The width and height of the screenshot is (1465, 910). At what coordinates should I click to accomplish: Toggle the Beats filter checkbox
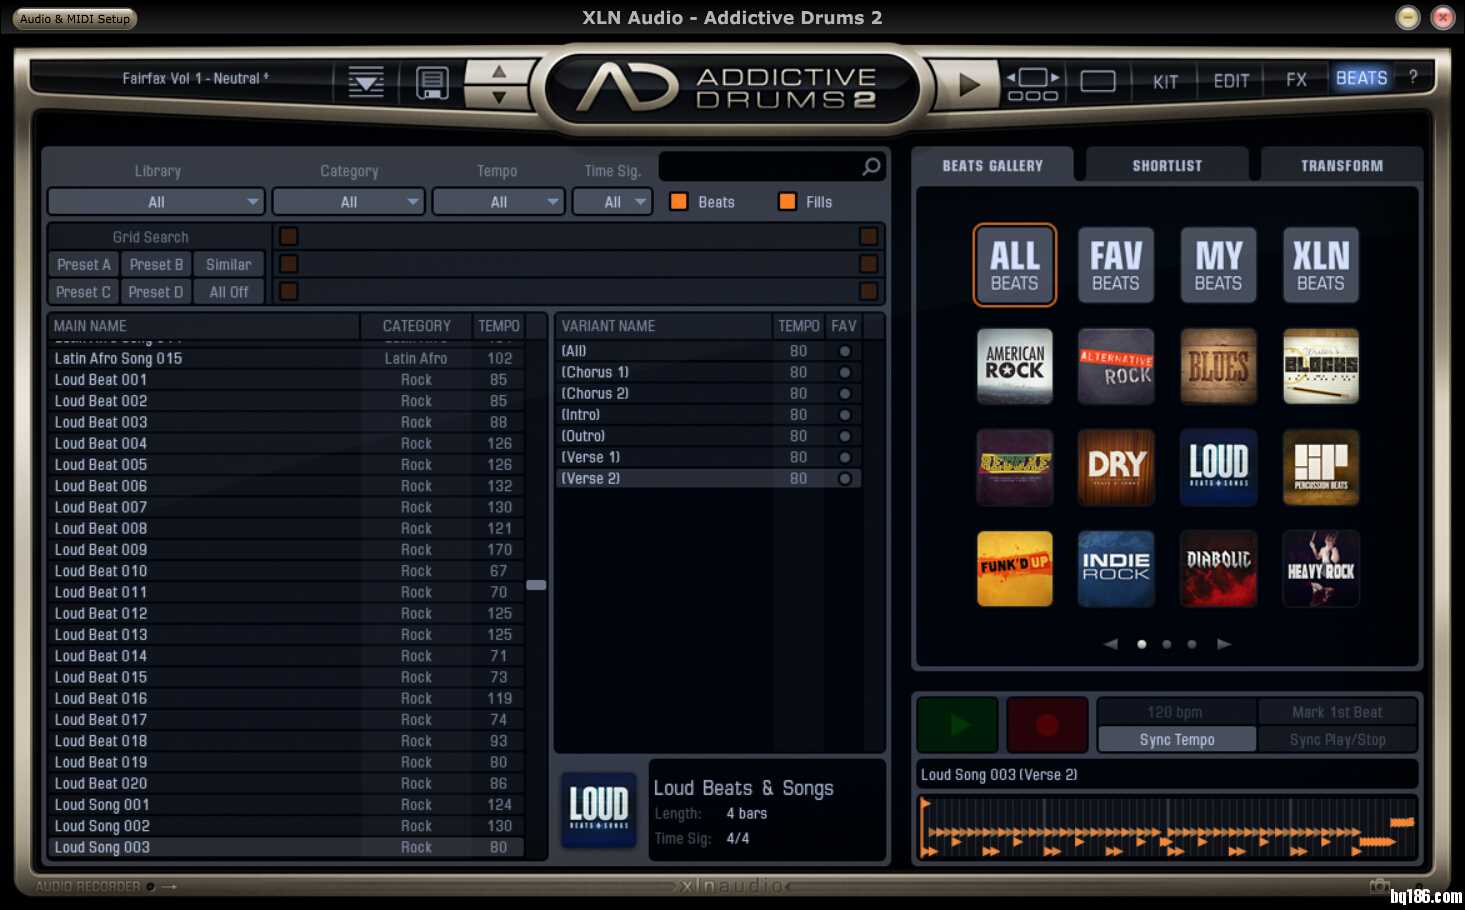[x=679, y=202]
